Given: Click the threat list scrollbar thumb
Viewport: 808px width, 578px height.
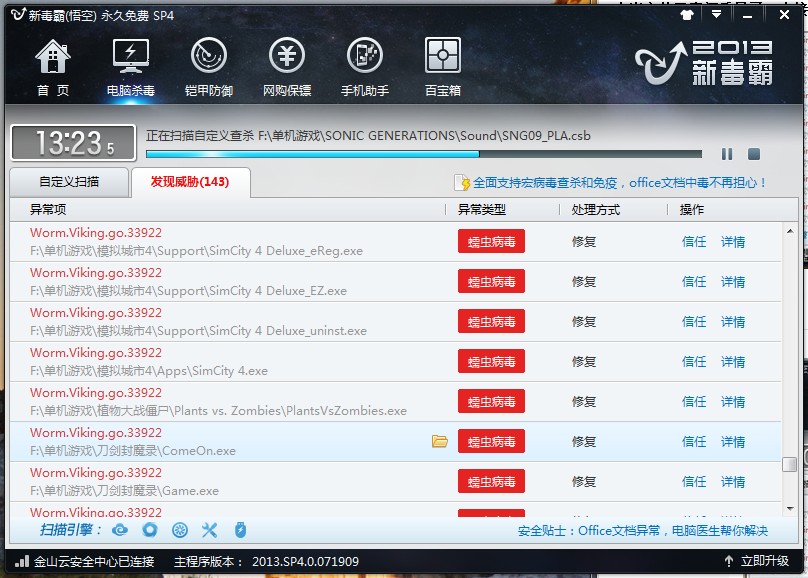Looking at the screenshot, I should point(789,464).
